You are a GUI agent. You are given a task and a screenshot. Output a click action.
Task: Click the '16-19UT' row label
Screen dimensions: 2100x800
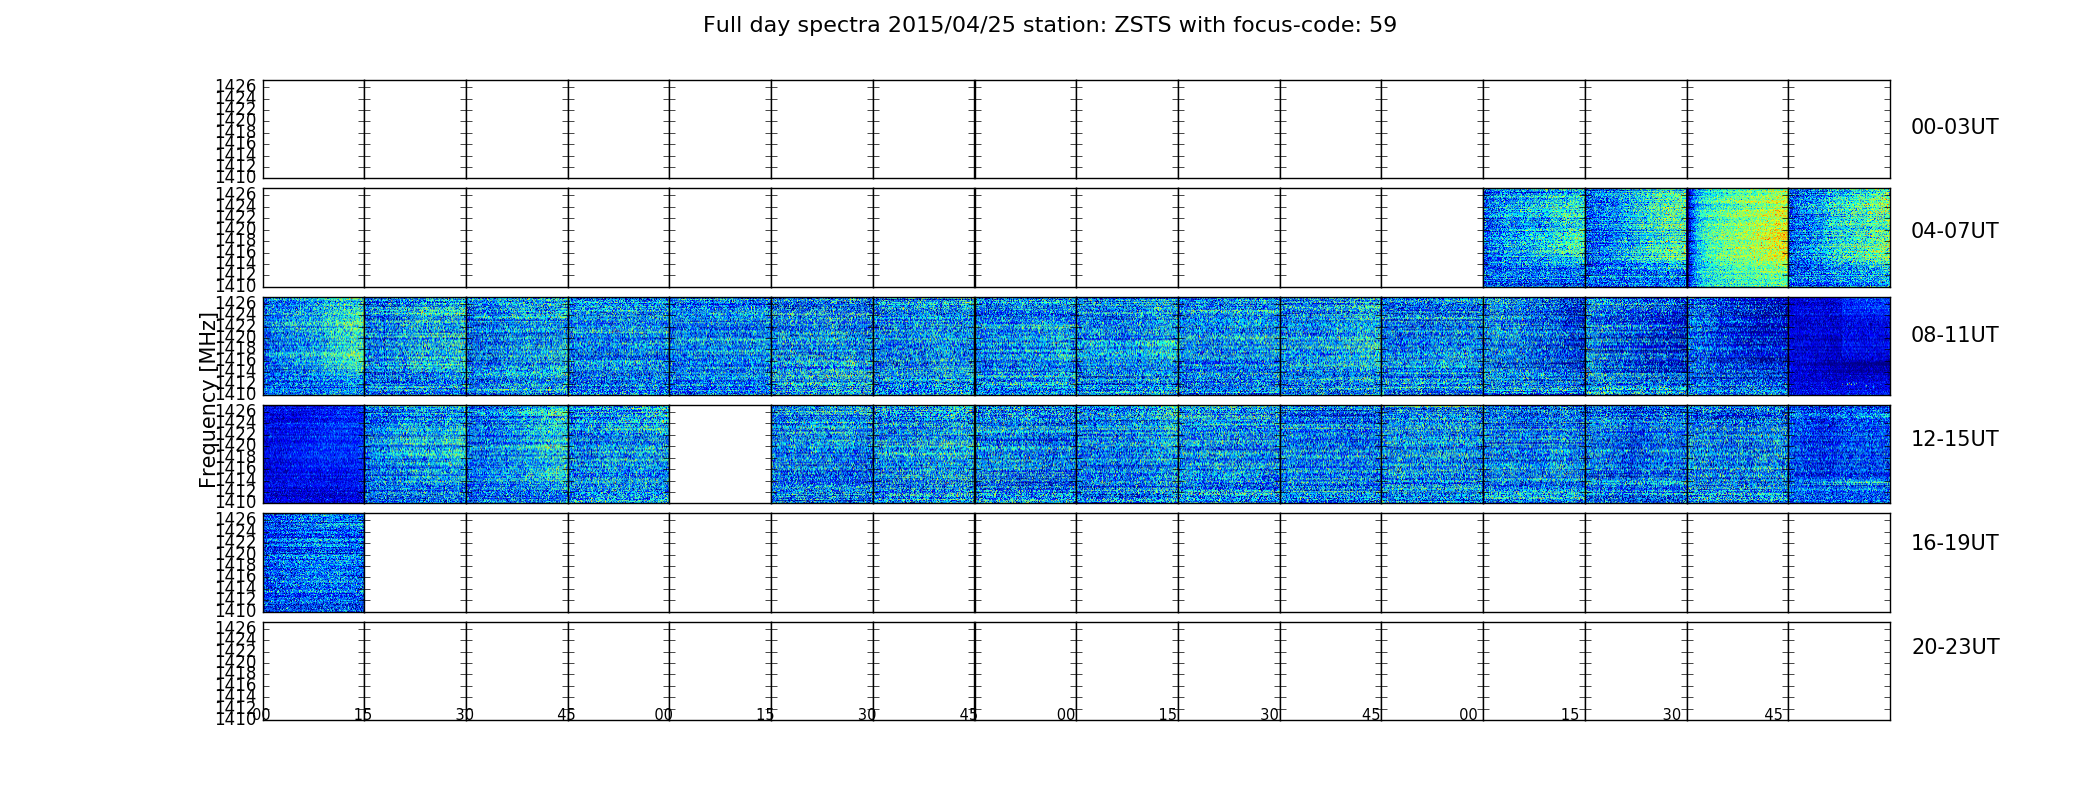point(1954,543)
